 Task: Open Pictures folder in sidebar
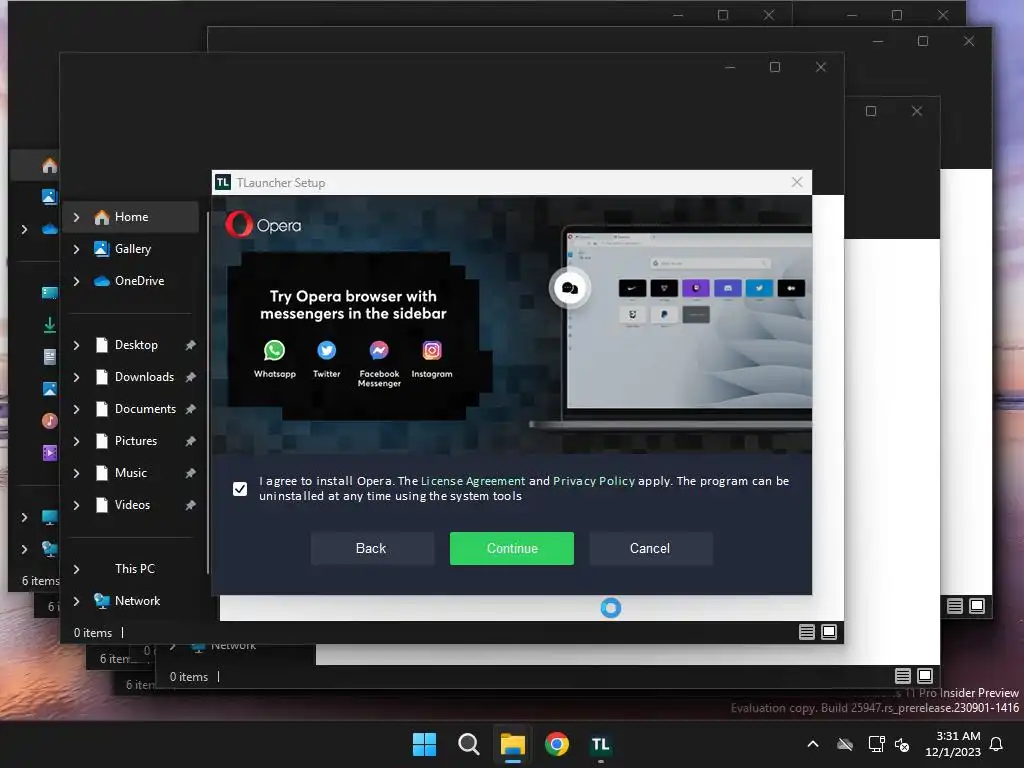pos(135,441)
